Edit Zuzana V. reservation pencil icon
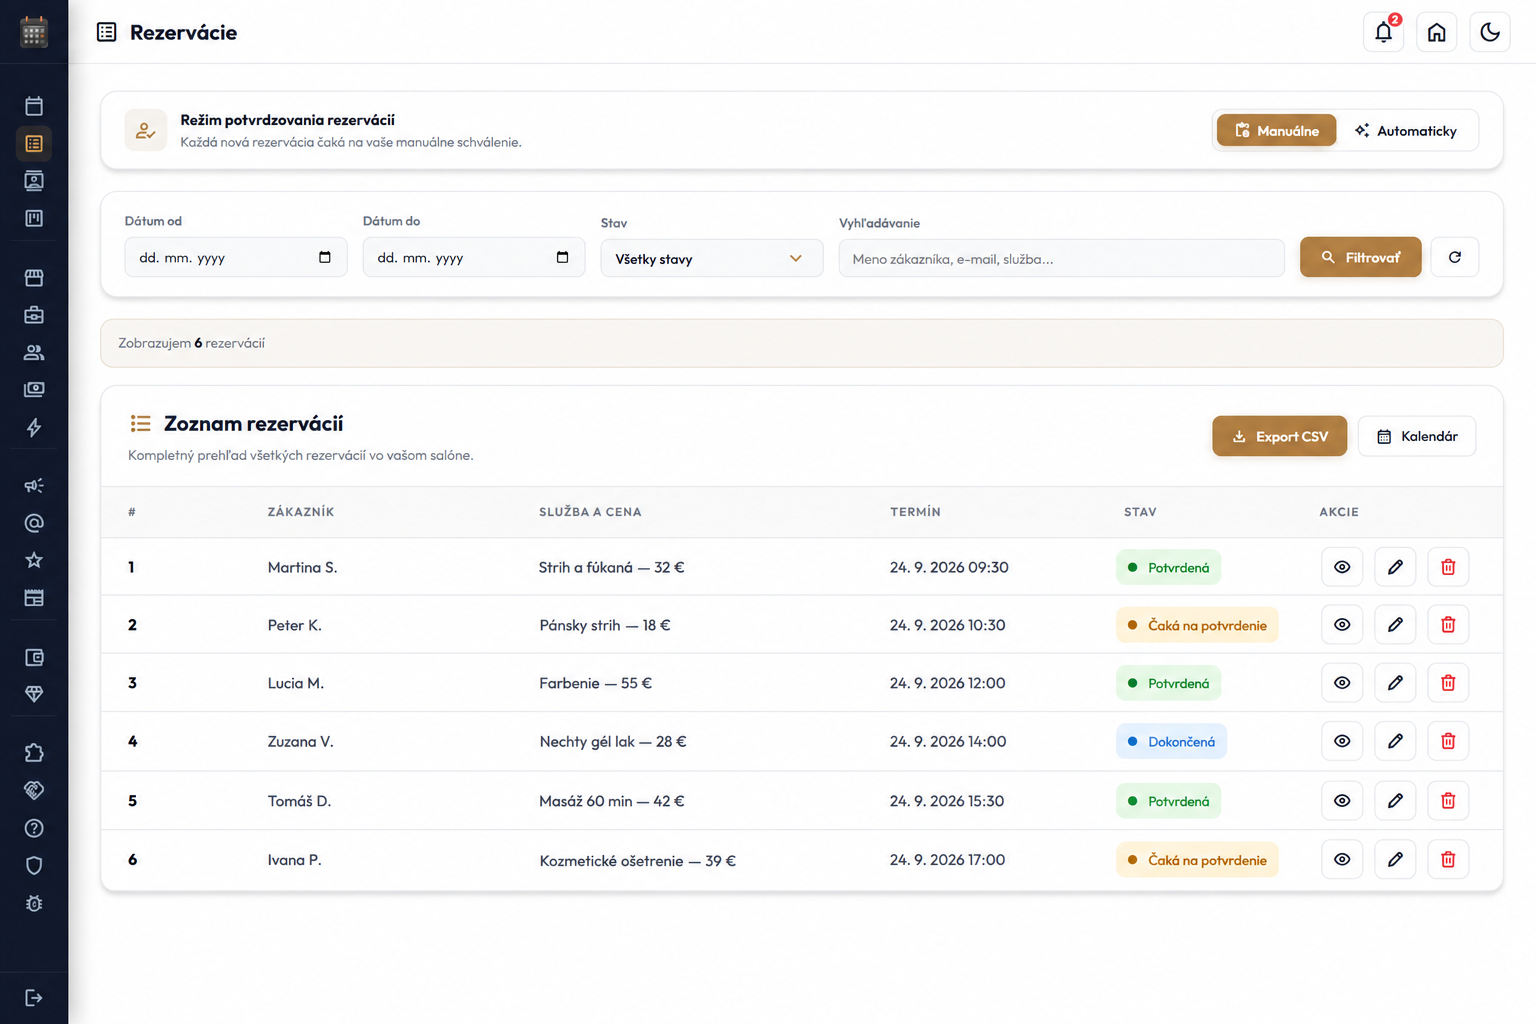The image size is (1536, 1024). [1395, 741]
